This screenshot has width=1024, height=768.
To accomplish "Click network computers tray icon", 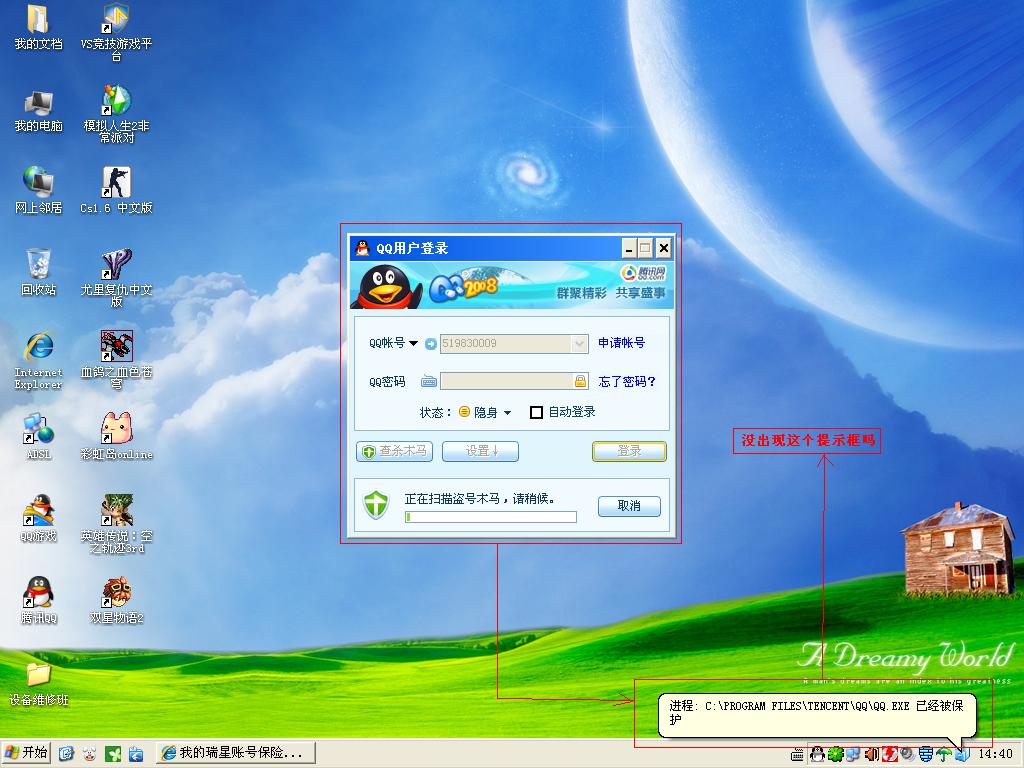I will (x=853, y=754).
